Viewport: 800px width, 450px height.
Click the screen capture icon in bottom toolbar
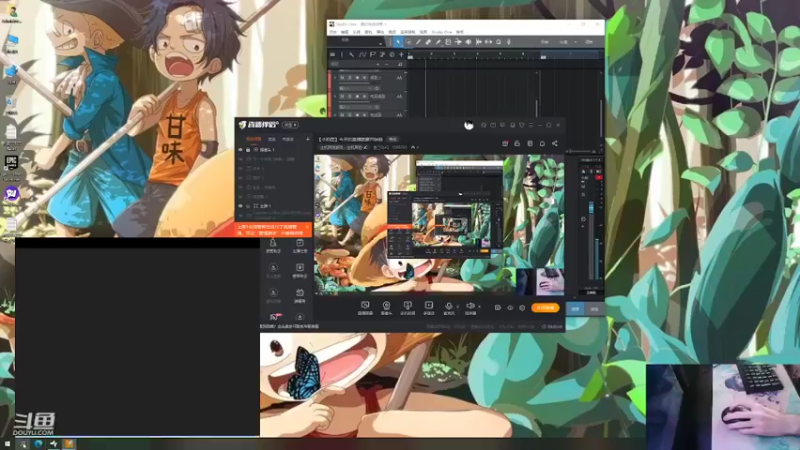pyautogui.click(x=365, y=307)
